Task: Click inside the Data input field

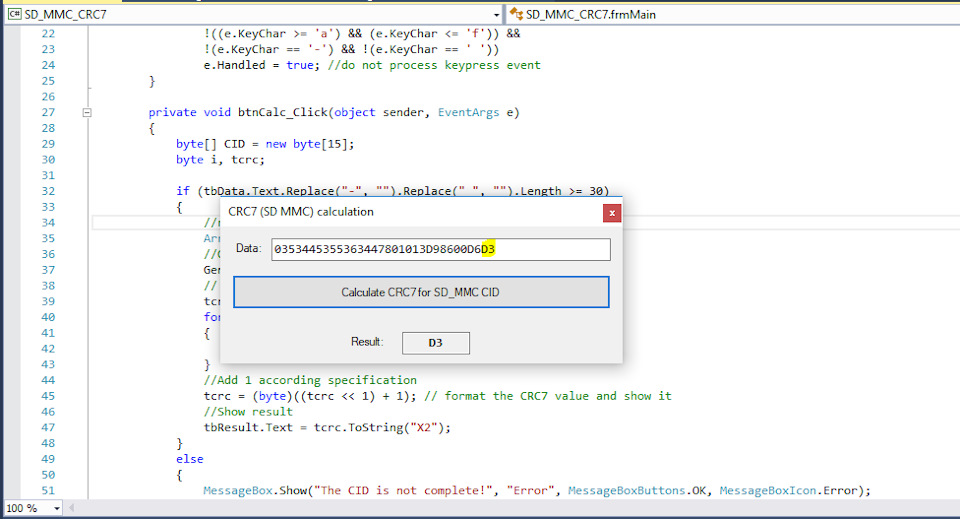Action: (x=441, y=249)
